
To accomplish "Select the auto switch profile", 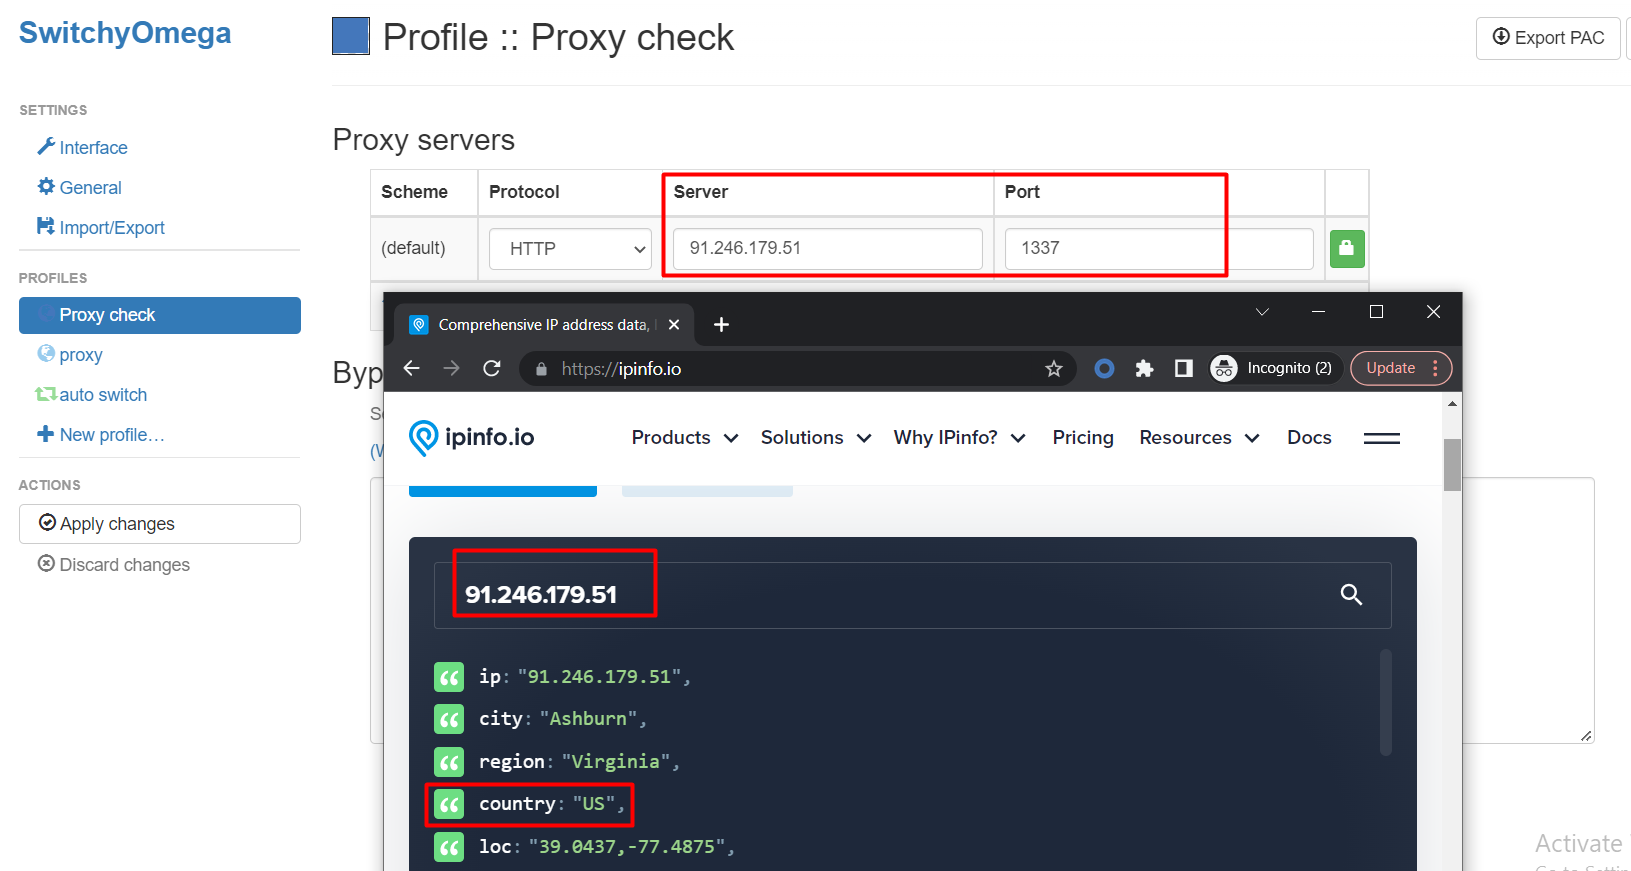I will 92,395.
